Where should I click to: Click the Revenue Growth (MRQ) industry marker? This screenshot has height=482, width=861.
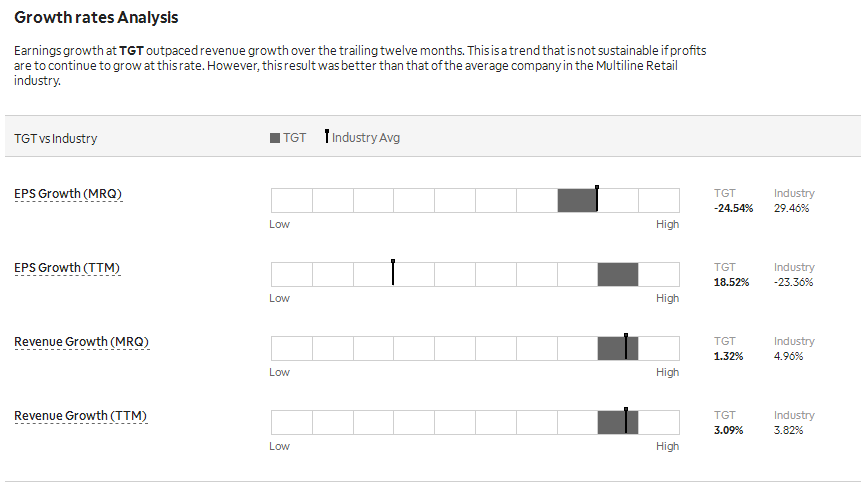click(626, 346)
